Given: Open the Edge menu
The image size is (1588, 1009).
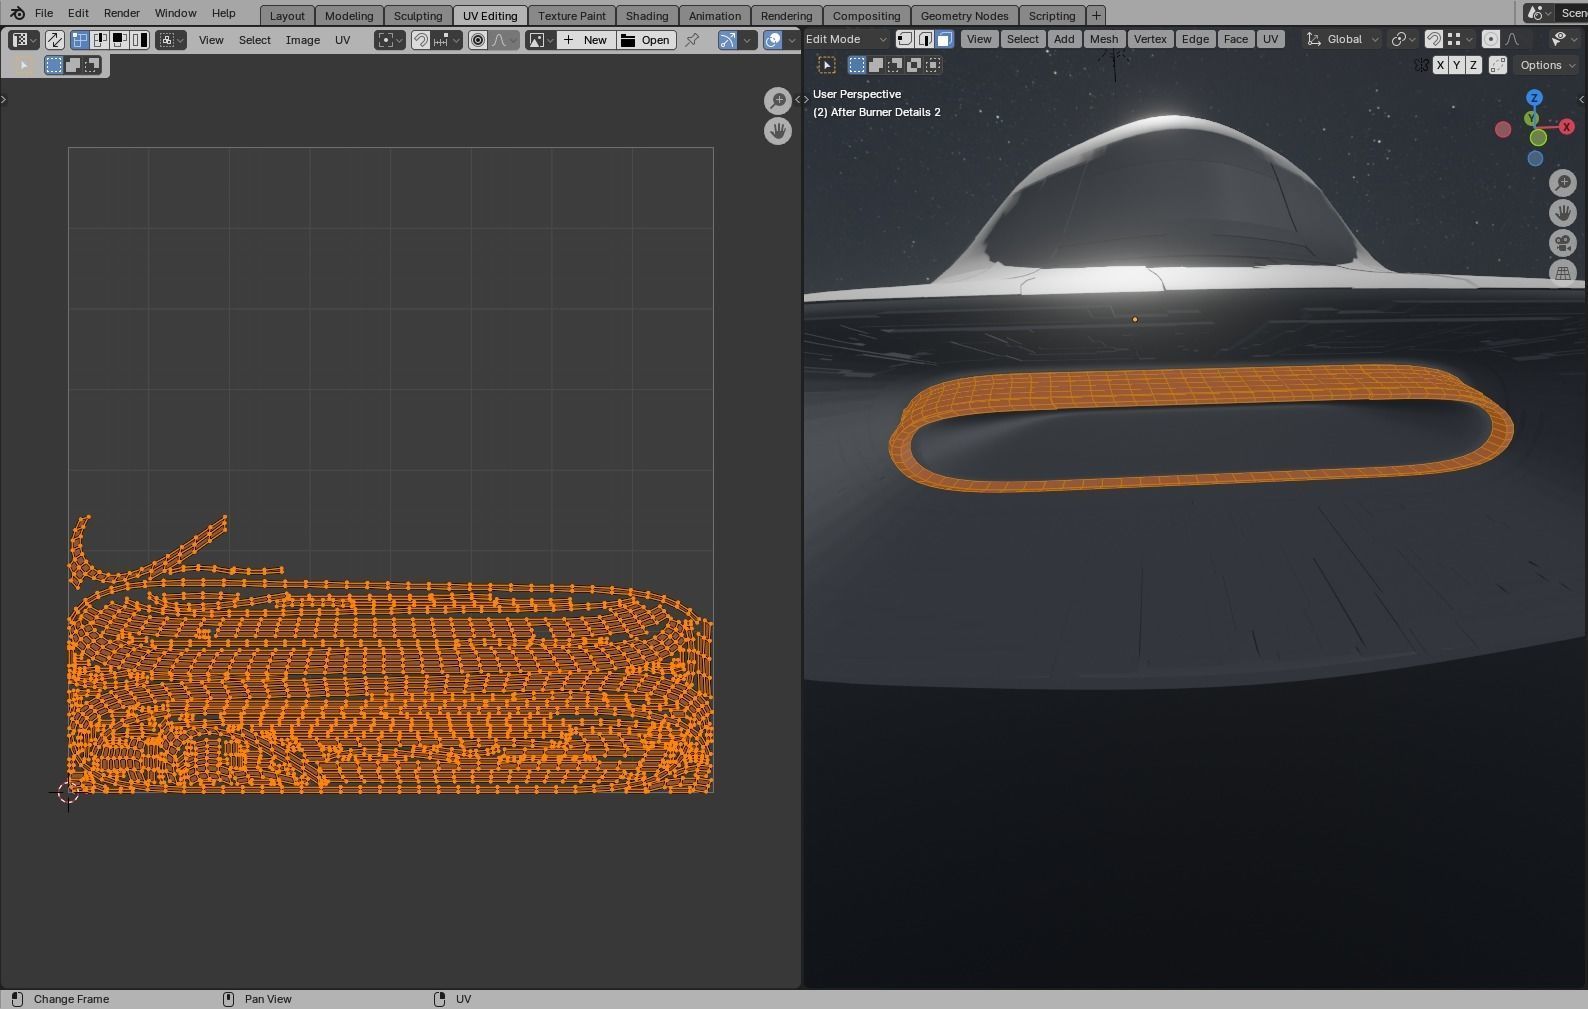Looking at the screenshot, I should (x=1195, y=39).
